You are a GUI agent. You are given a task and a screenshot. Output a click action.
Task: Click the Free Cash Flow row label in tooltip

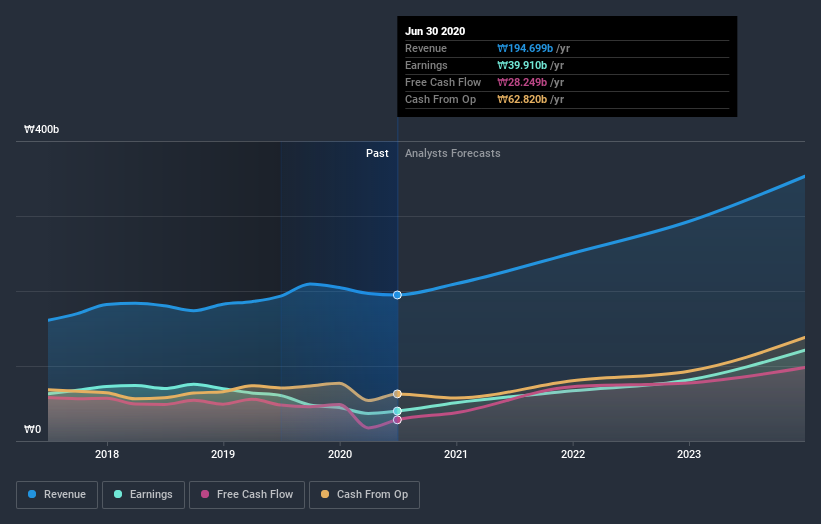point(443,82)
